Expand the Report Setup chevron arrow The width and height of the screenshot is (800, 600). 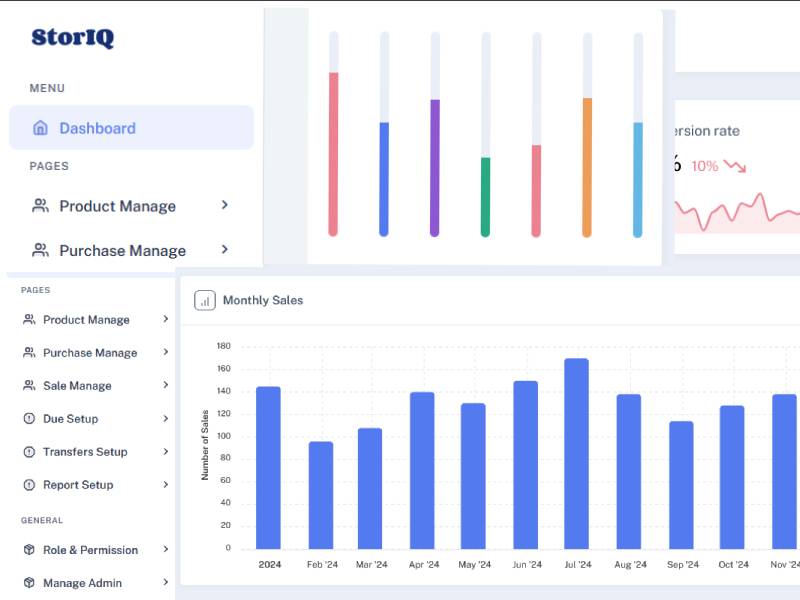click(x=165, y=485)
